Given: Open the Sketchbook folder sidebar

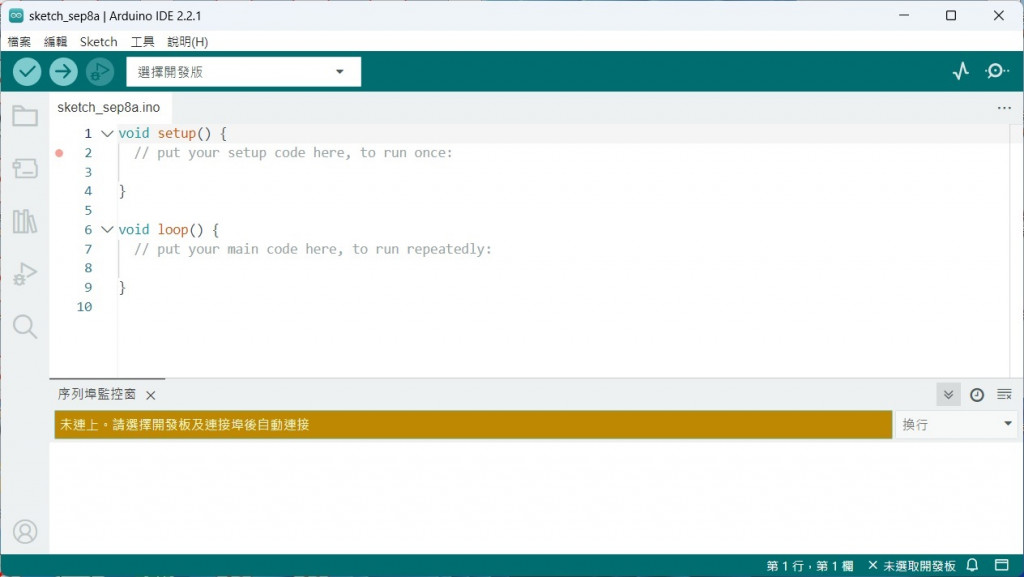Looking at the screenshot, I should pos(25,116).
